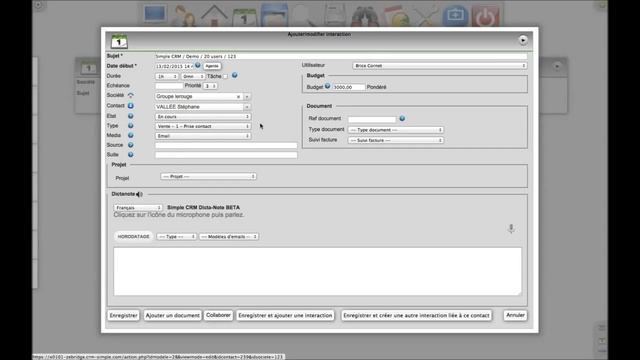
Task: Open the Etat 'En cours' dropdown
Action: 202,117
